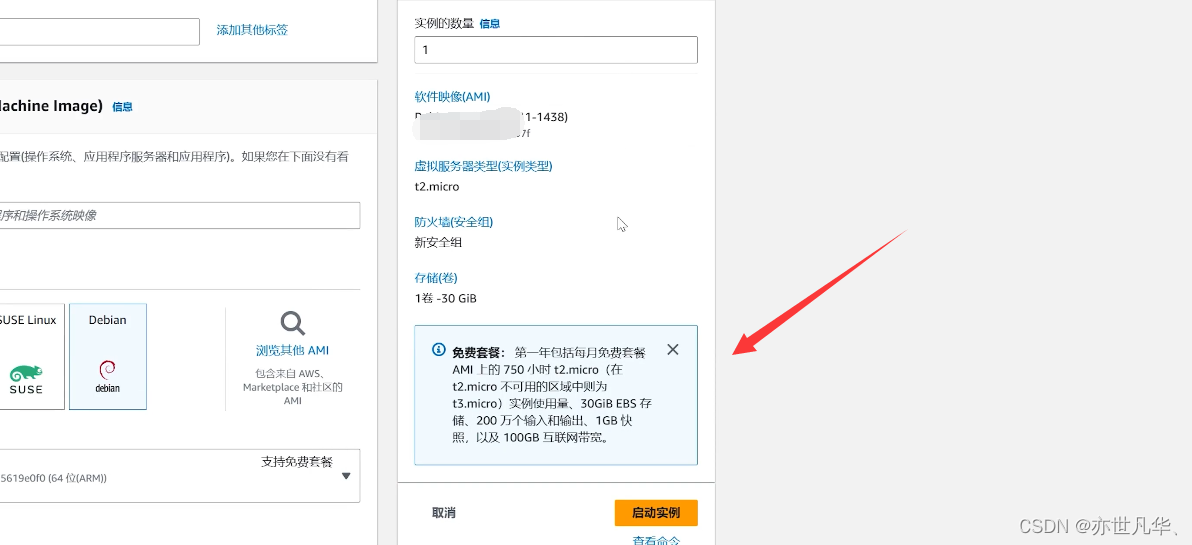Click the 启动实例 button

[656, 513]
